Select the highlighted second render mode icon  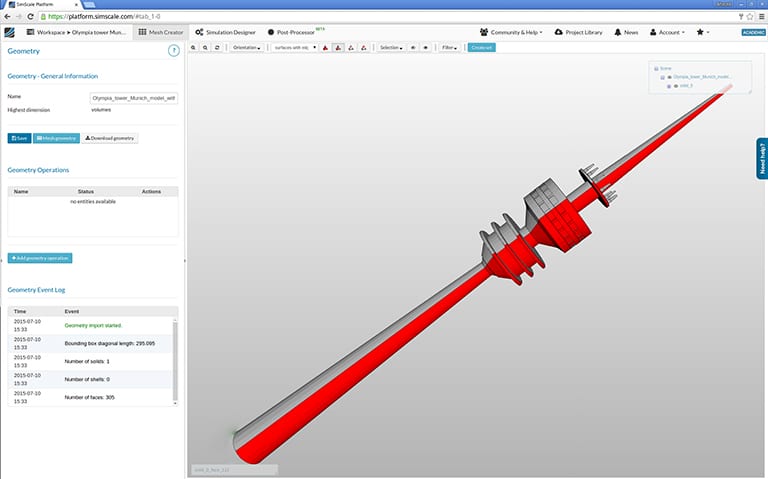339,47
